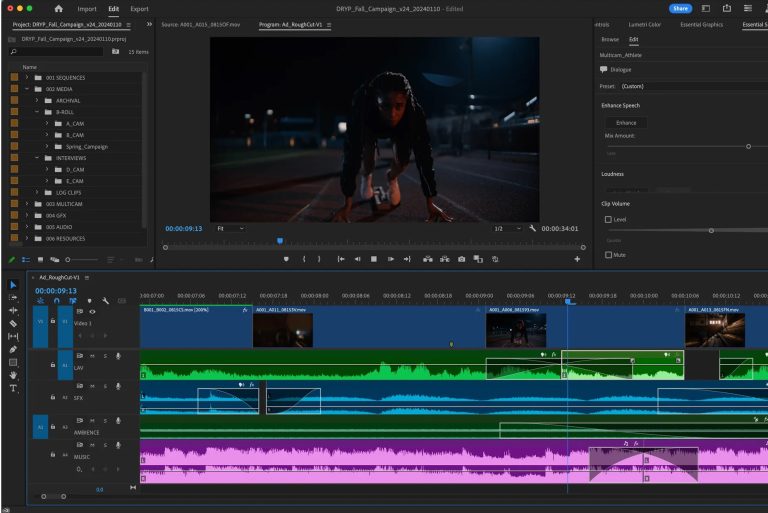768x513 pixels.
Task: Click the Lift button
Action: 428,259
